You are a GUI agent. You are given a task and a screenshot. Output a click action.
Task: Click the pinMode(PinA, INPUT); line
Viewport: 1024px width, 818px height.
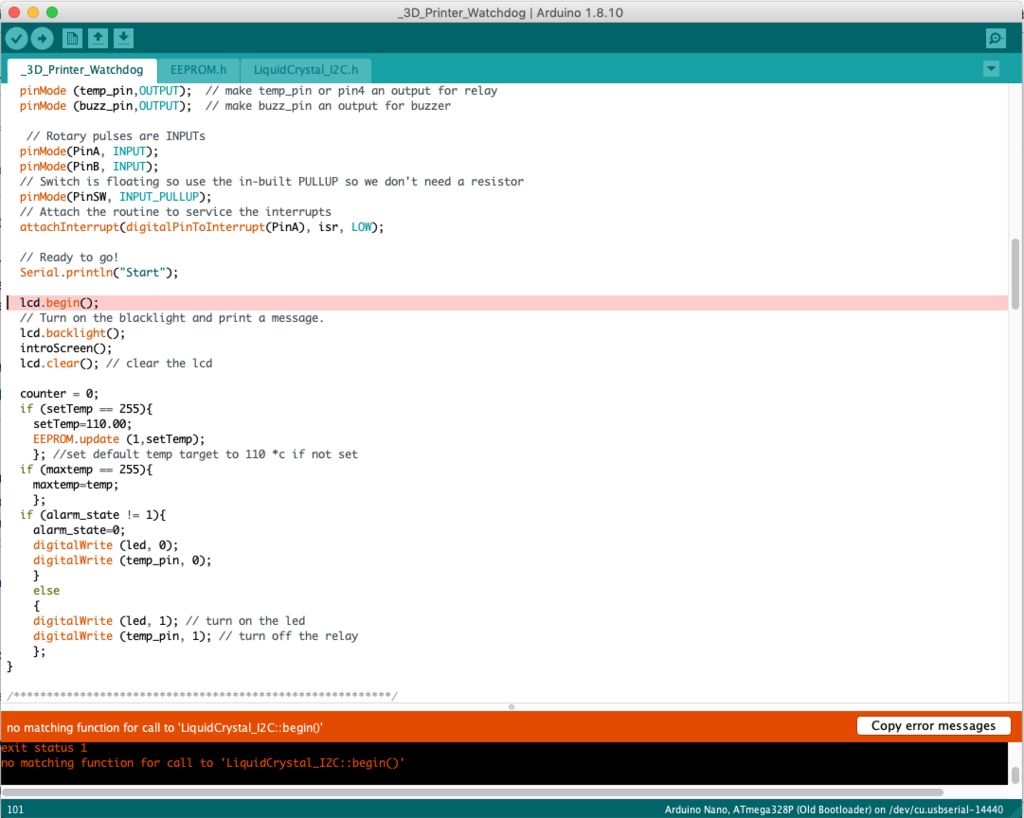[x=89, y=151]
